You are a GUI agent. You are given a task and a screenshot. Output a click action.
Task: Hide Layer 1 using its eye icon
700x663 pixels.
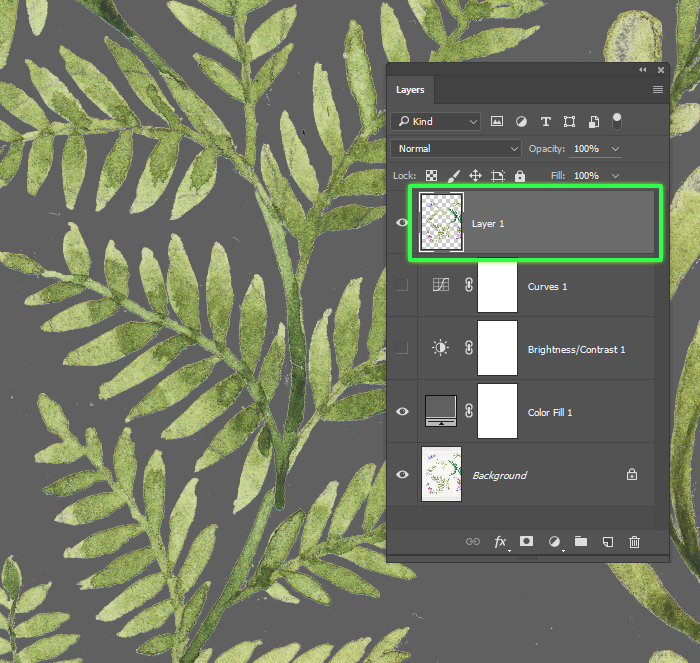click(x=402, y=223)
